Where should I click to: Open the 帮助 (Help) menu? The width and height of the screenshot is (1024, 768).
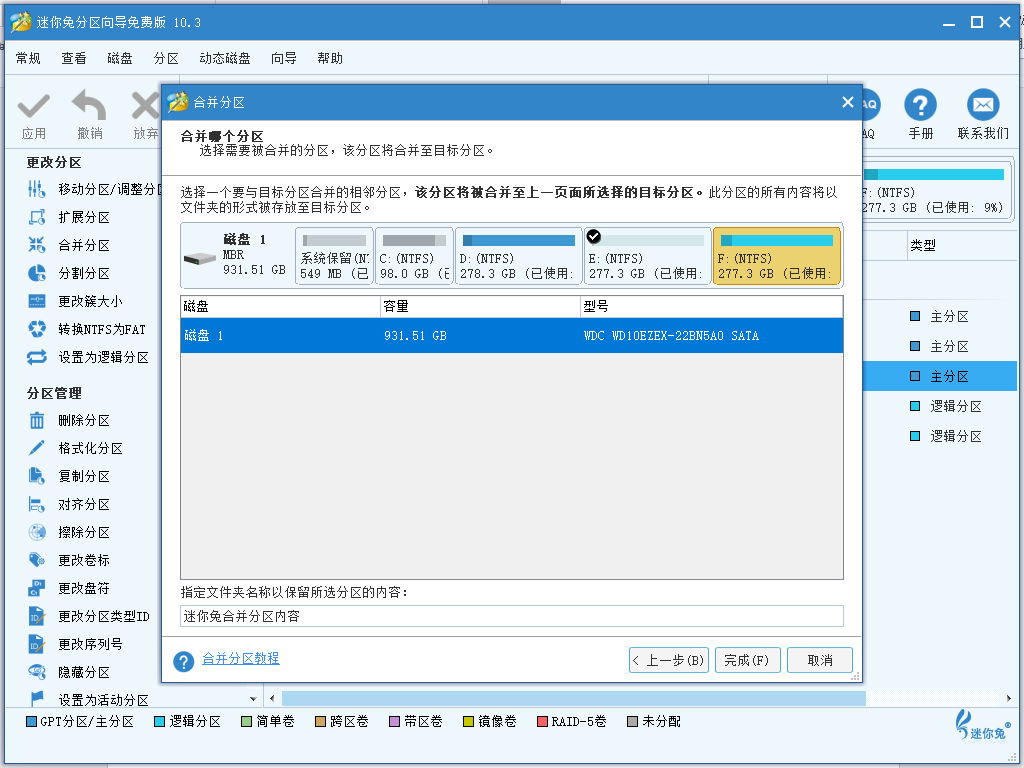[330, 58]
